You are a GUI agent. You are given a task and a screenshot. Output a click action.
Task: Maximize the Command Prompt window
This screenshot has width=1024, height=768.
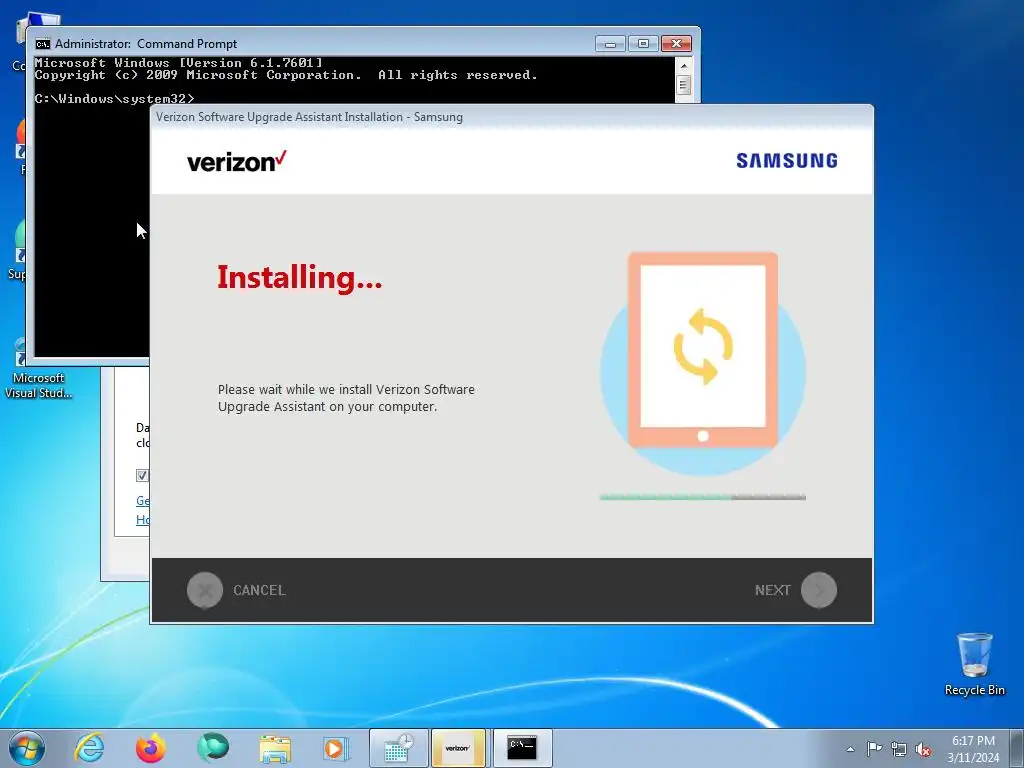pyautogui.click(x=643, y=44)
